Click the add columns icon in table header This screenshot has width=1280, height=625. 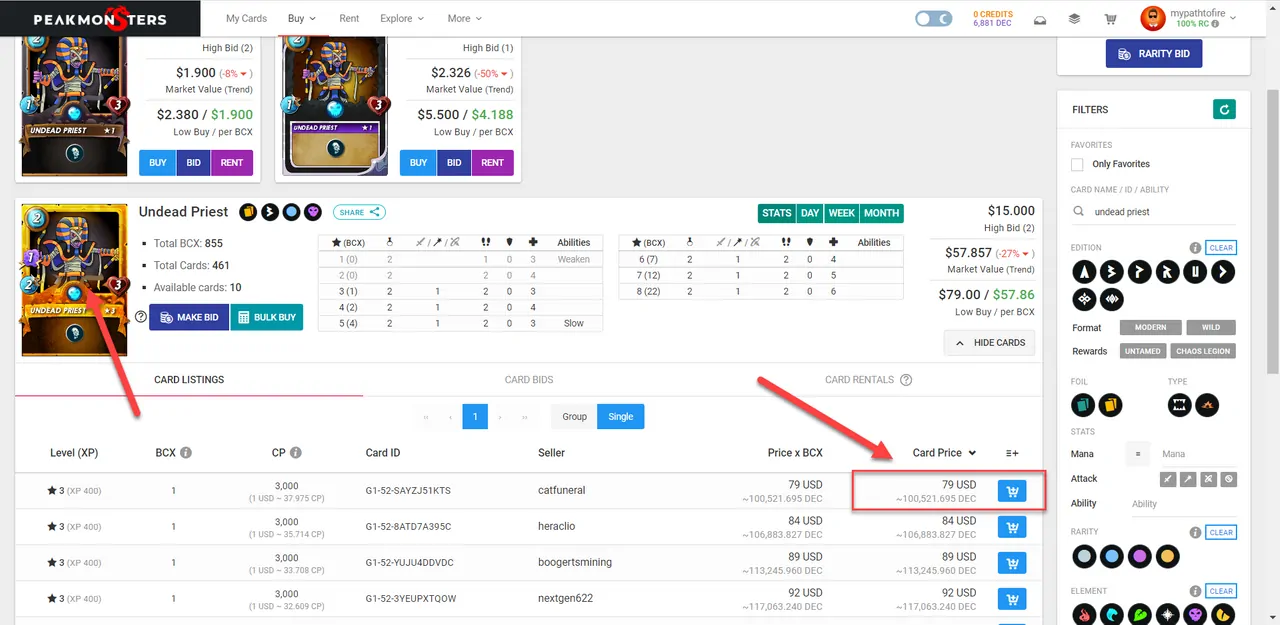coord(1012,453)
